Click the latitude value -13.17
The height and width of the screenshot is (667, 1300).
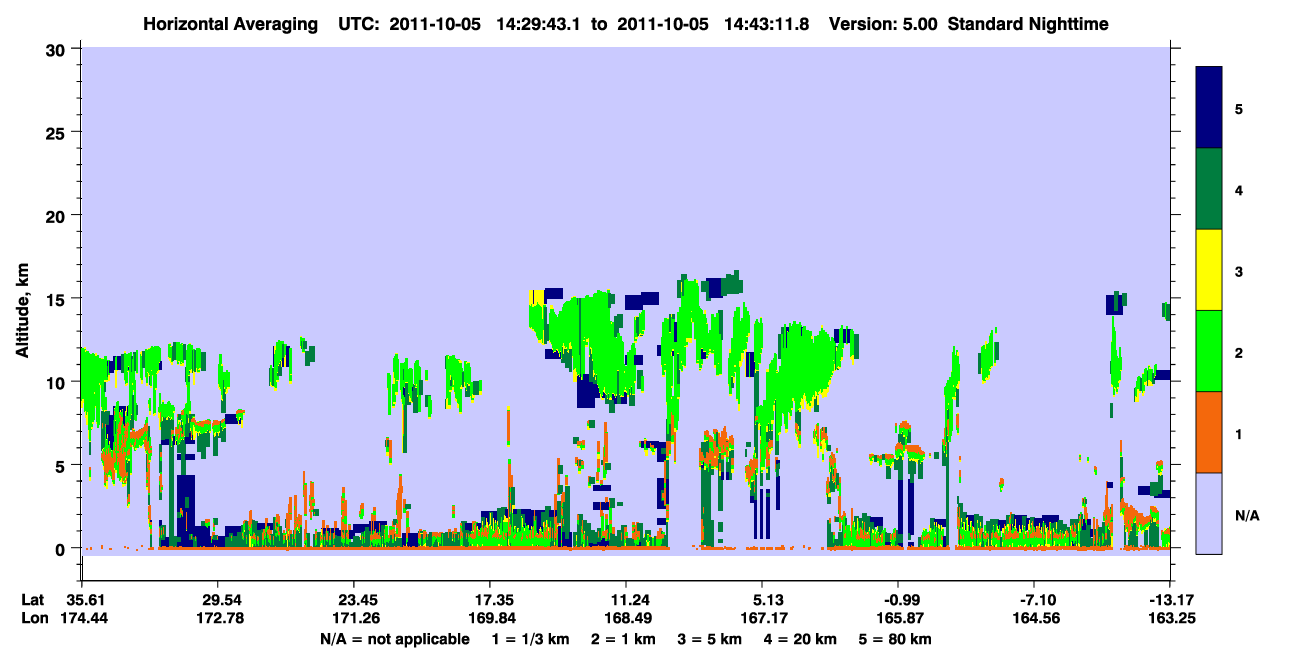coord(1169,599)
